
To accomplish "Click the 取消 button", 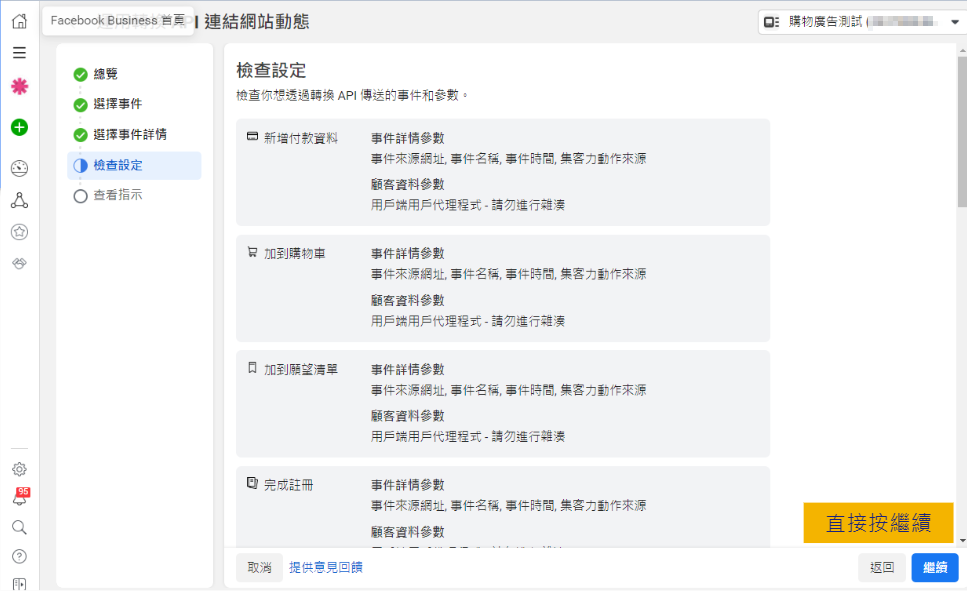I will [259, 567].
